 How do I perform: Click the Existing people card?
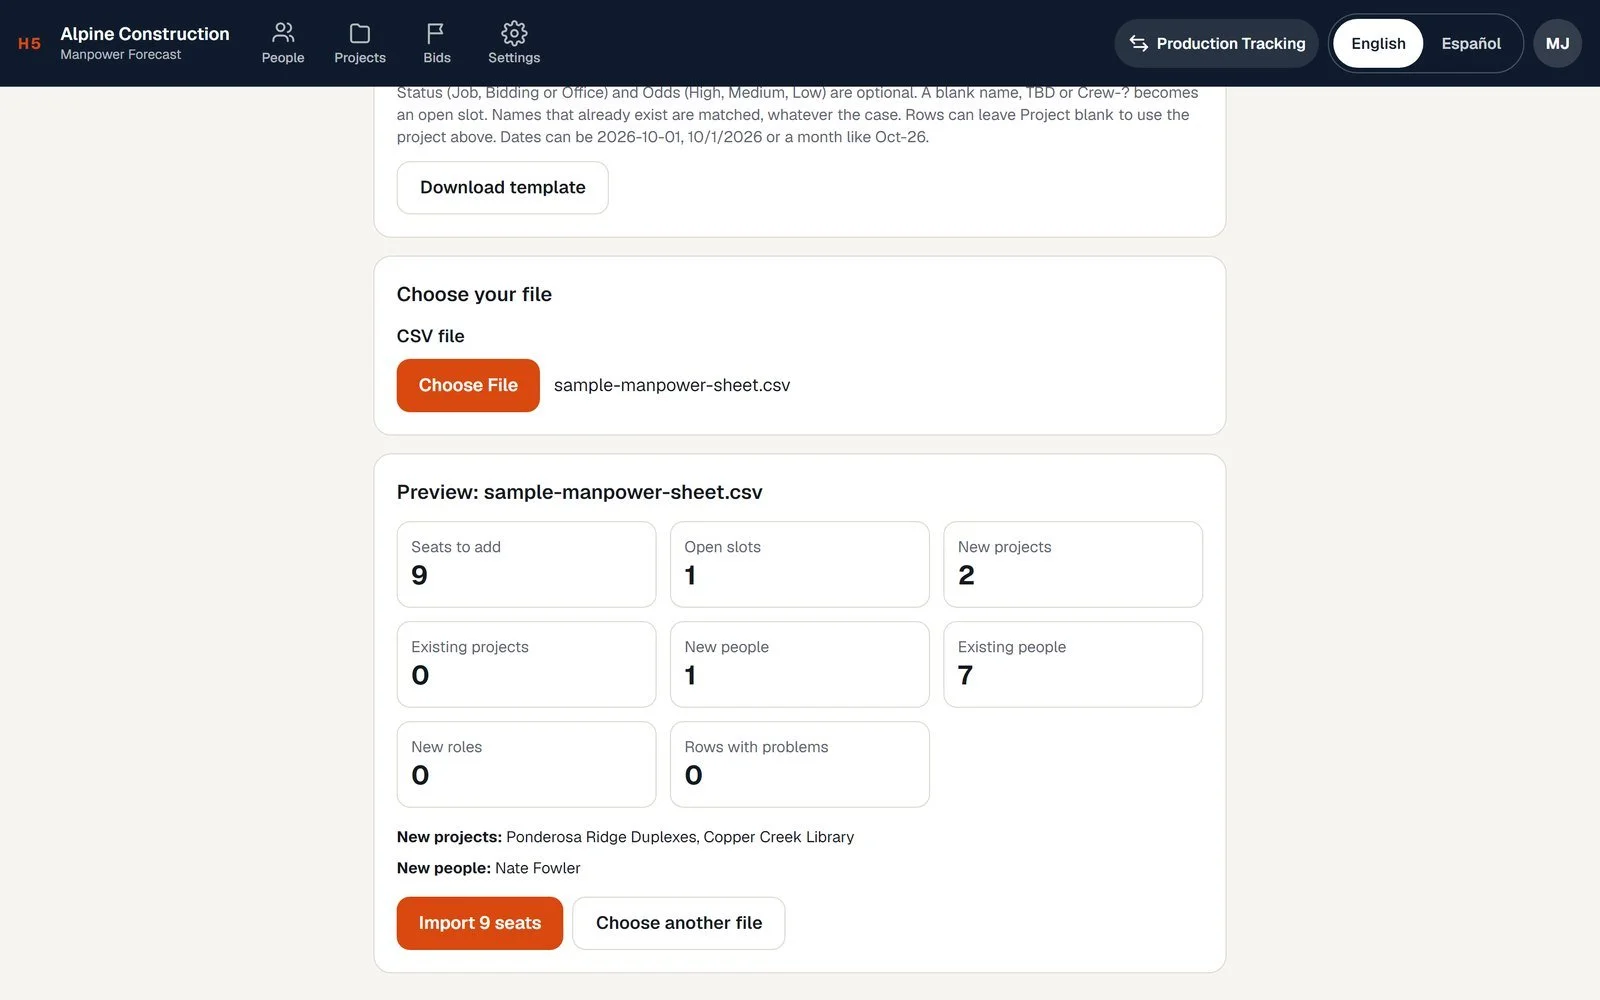(x=1073, y=664)
